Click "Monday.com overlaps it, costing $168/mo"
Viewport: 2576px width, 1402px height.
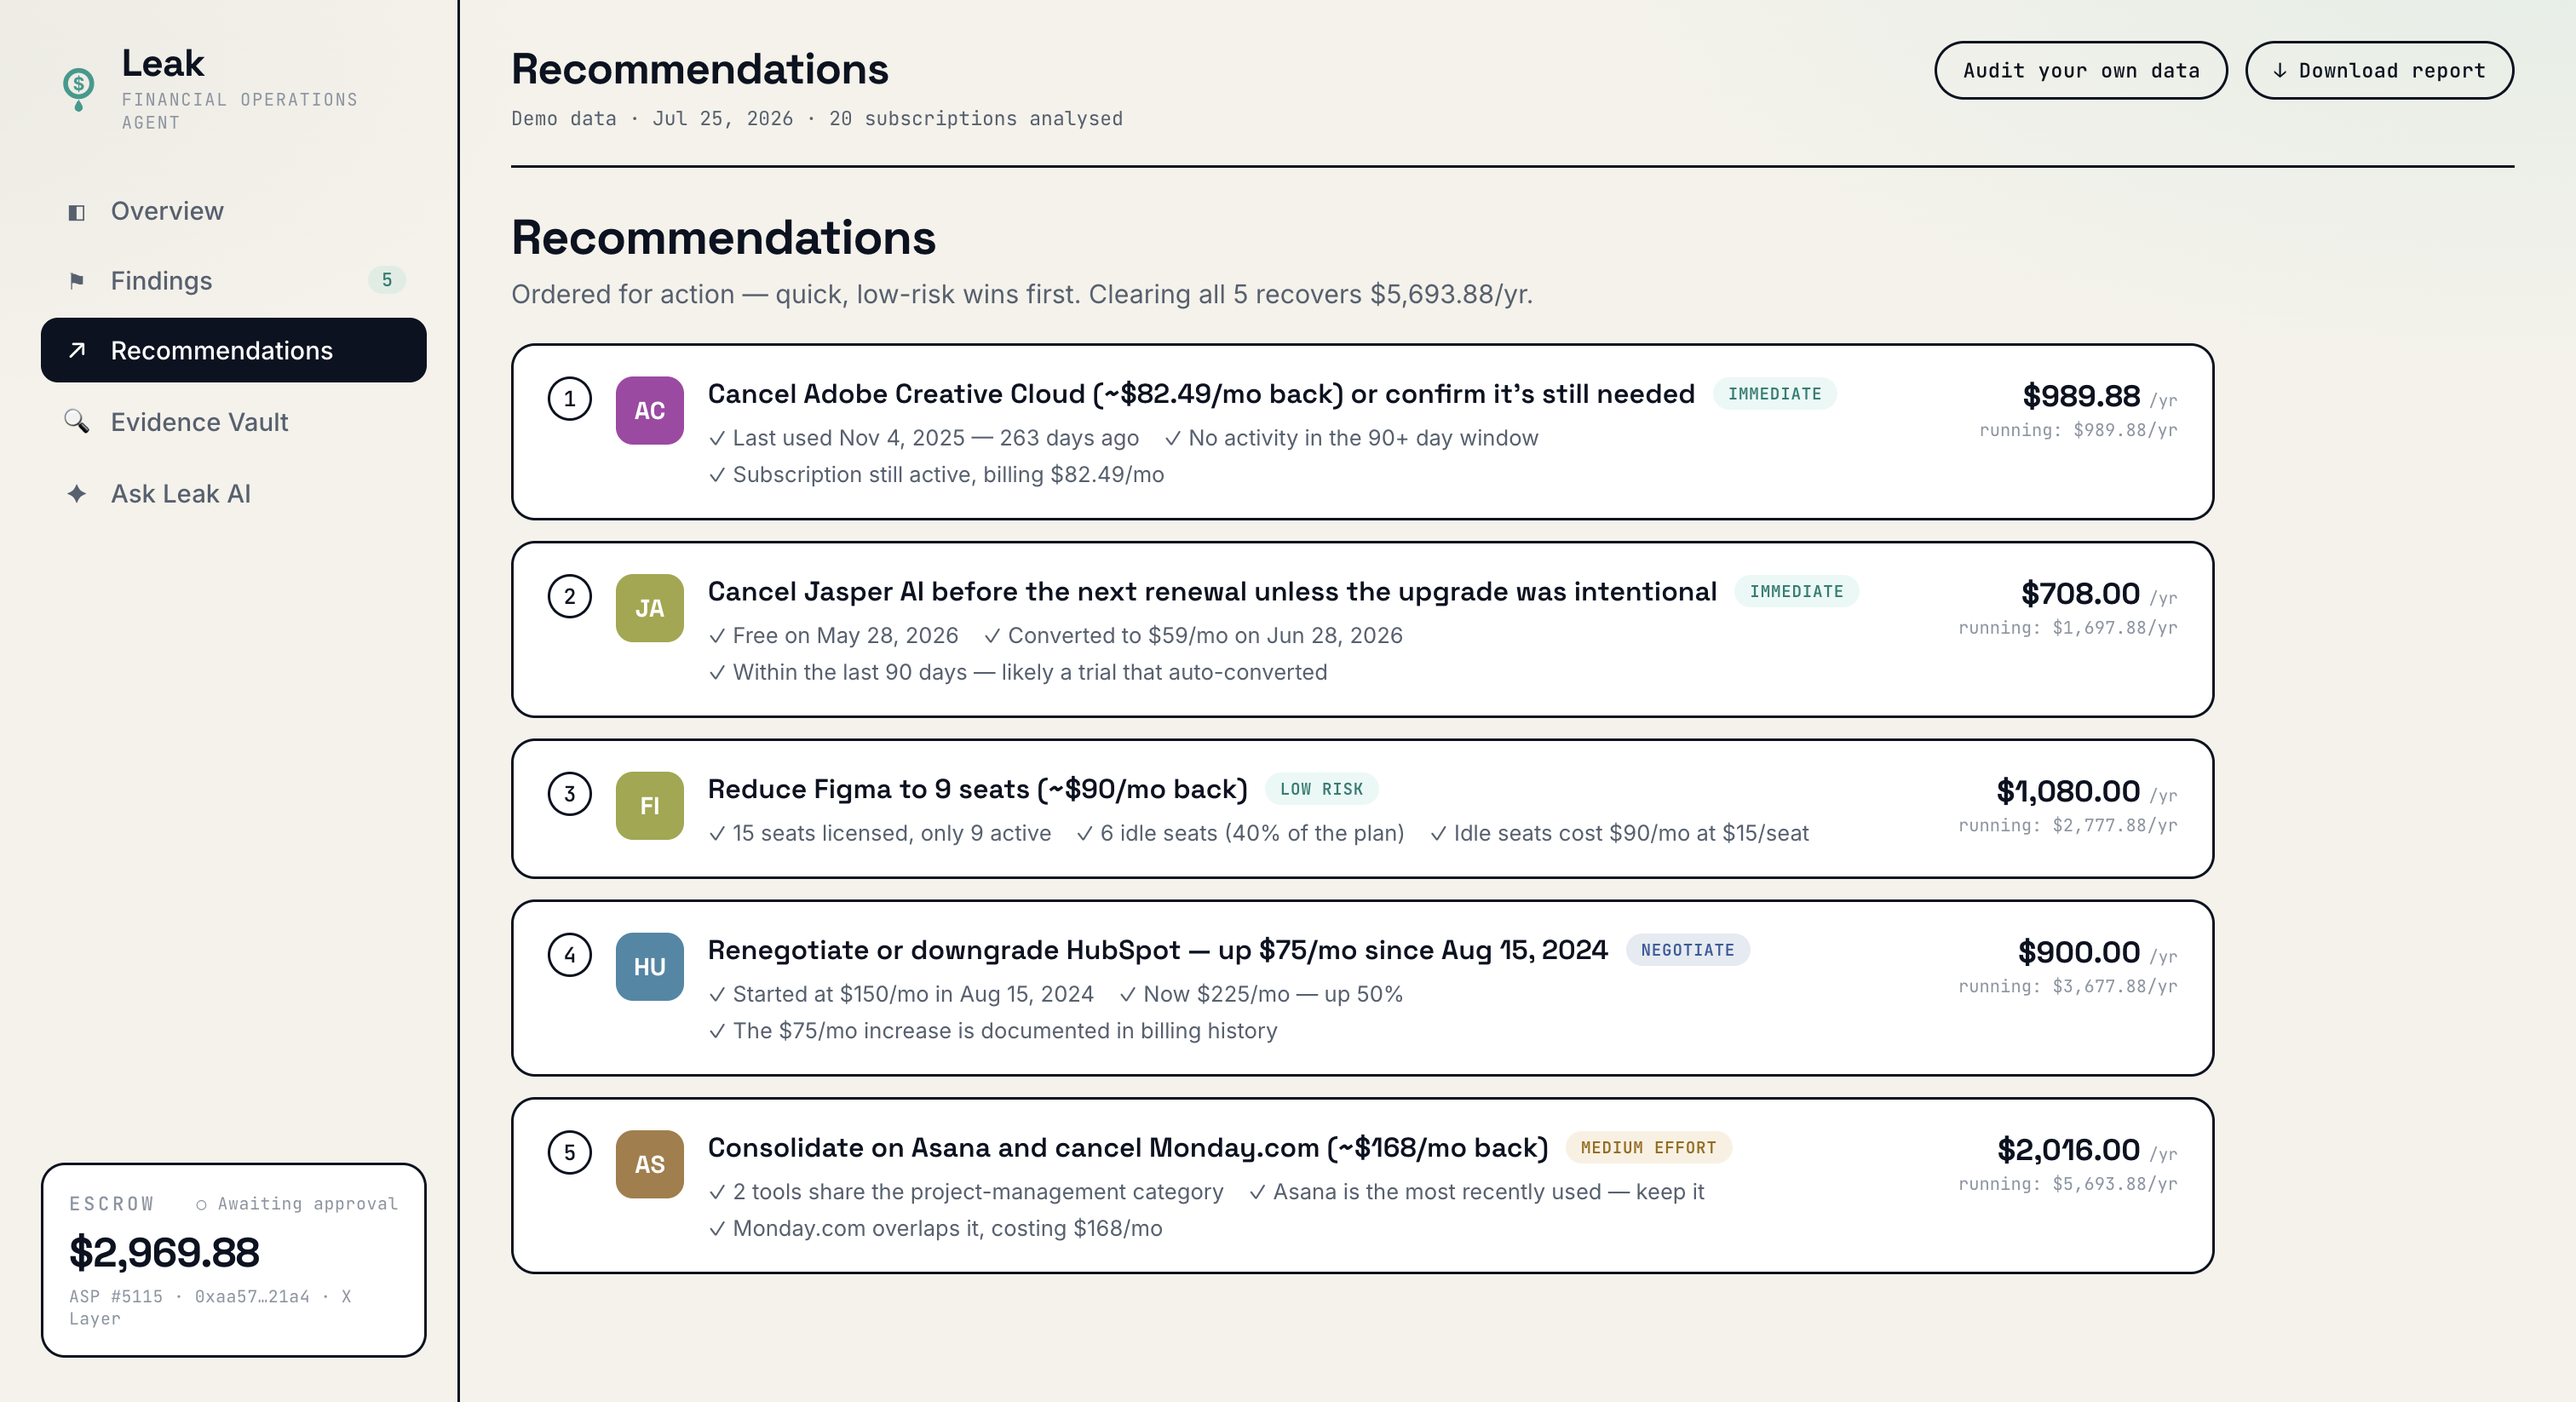(x=935, y=1229)
